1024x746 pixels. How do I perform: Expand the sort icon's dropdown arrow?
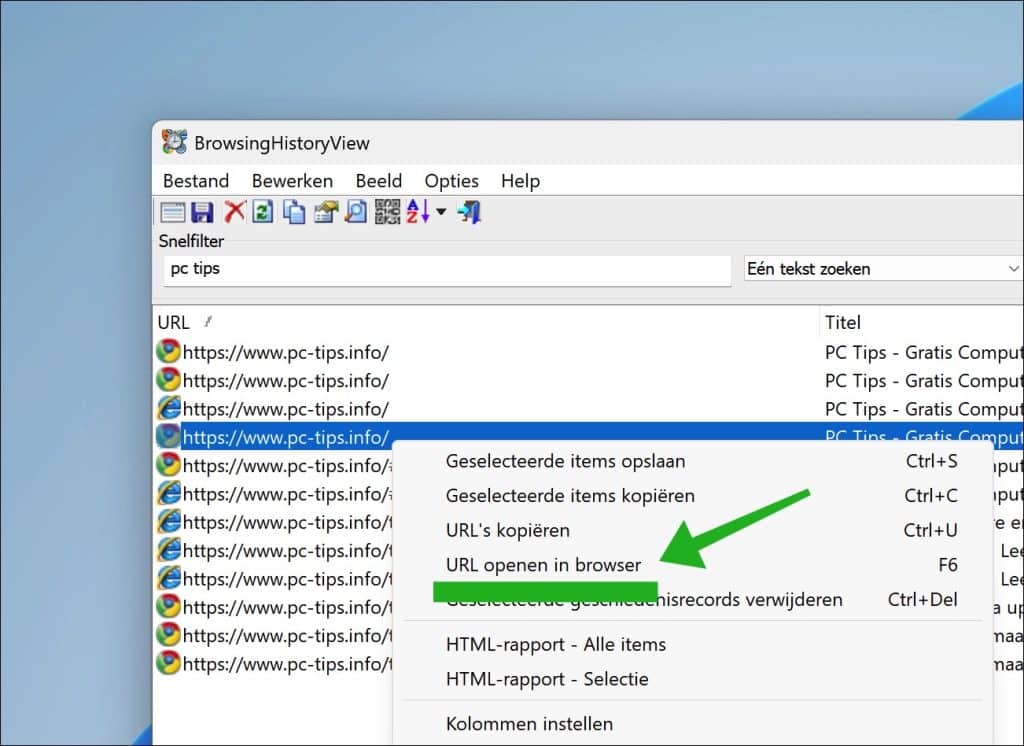pos(441,212)
